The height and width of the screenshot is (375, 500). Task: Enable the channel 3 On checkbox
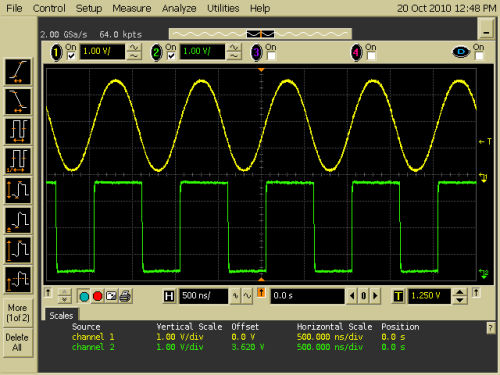point(271,56)
